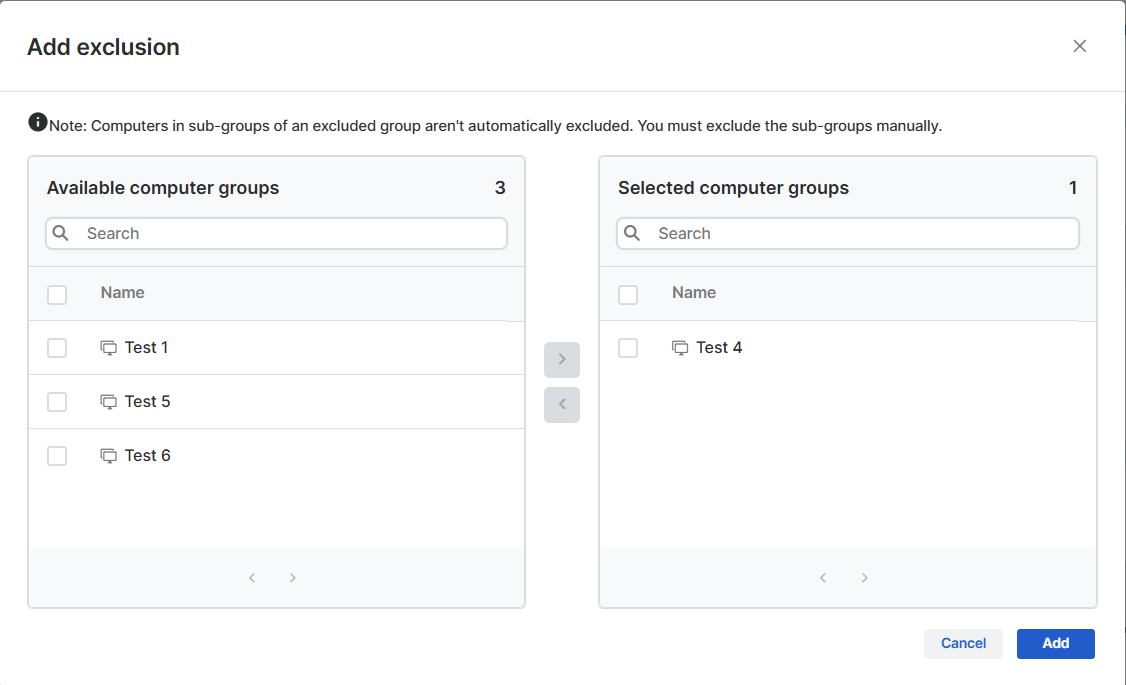Check the checkbox next to Test 1

pos(57,347)
